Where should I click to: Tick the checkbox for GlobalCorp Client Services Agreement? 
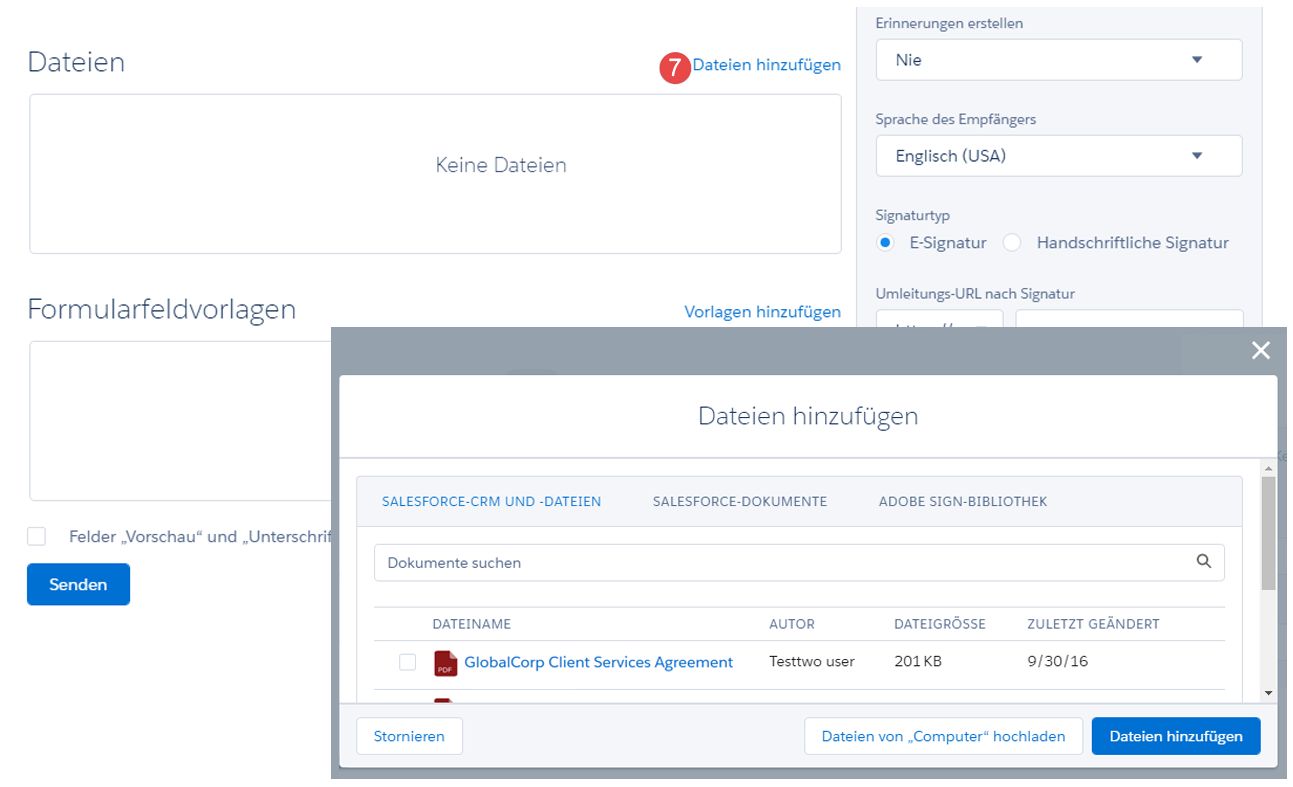pyautogui.click(x=407, y=662)
